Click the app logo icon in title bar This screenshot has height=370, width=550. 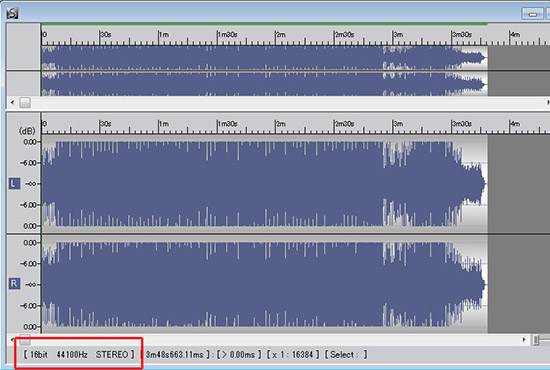point(12,13)
